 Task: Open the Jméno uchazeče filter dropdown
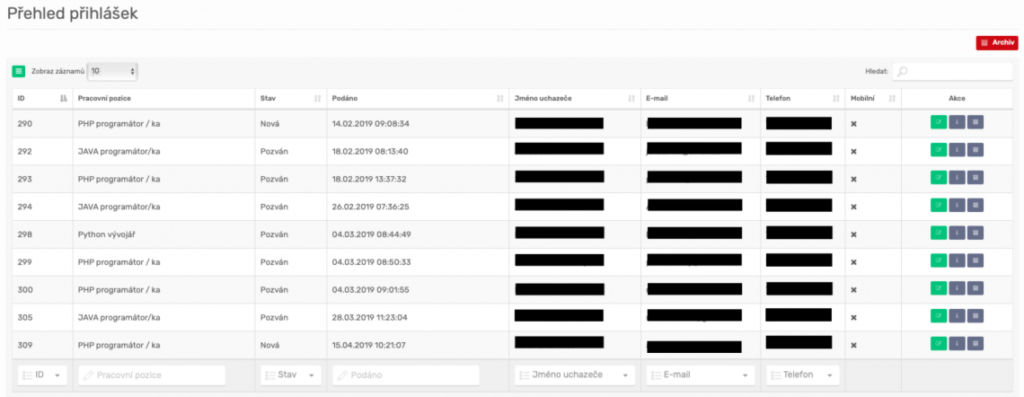click(x=574, y=375)
